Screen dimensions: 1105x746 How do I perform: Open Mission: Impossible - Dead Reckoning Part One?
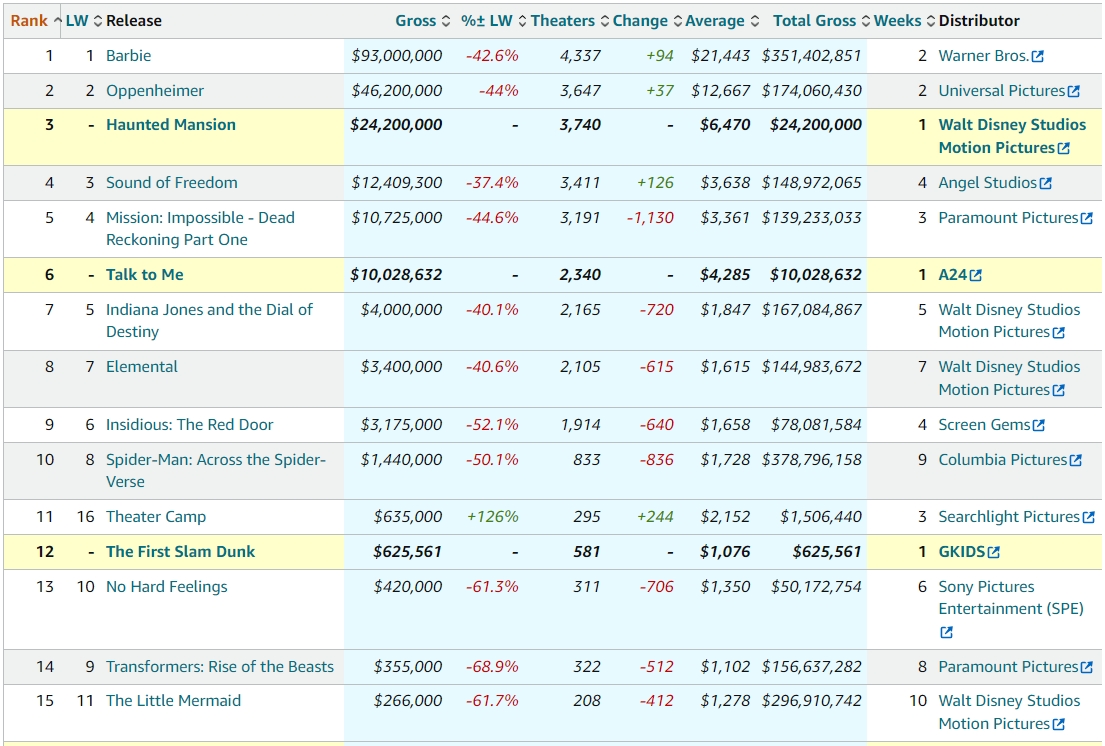pos(200,229)
